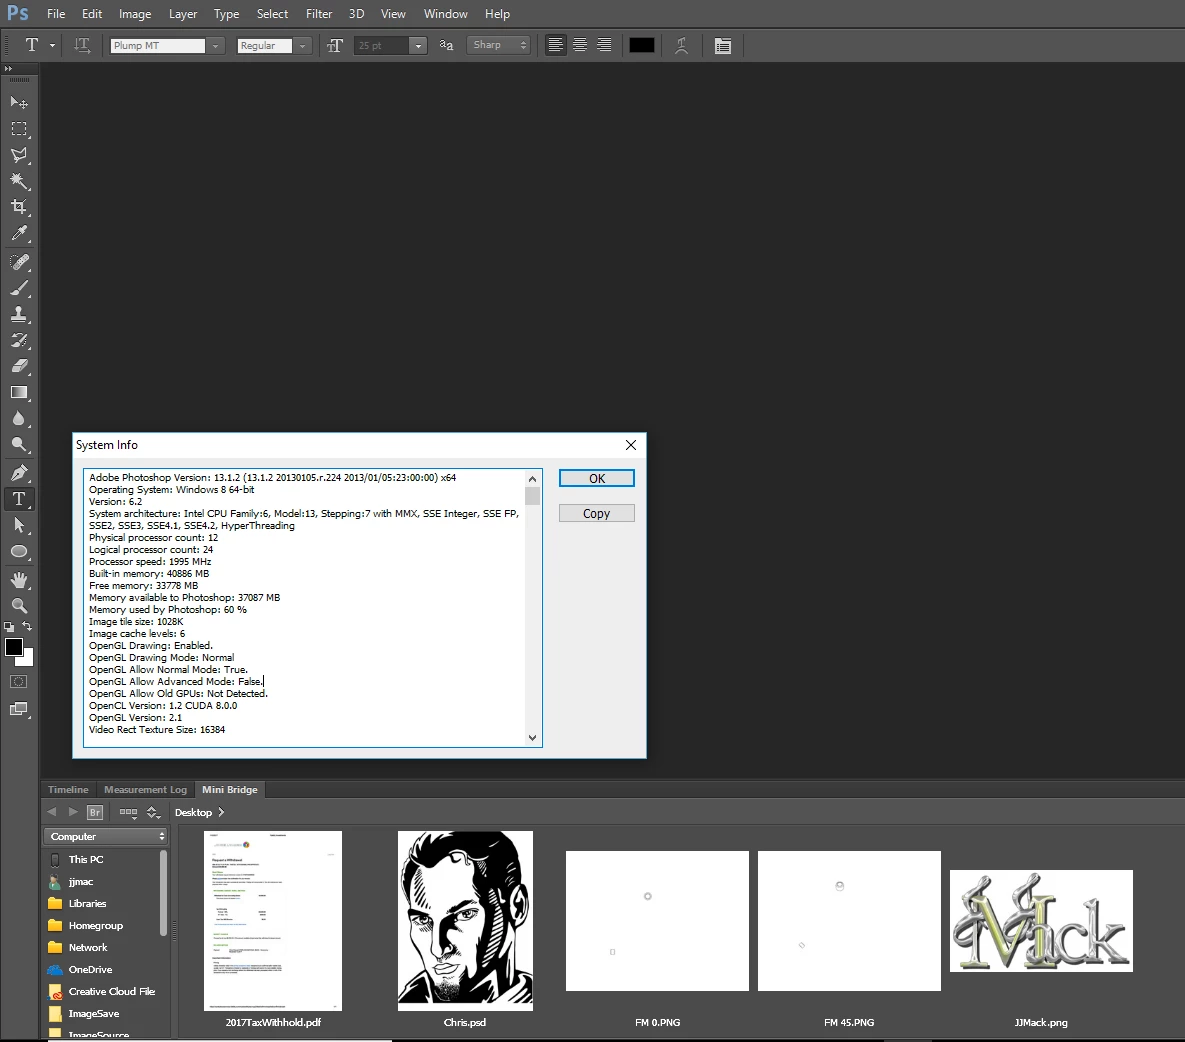Open the font size dropdown
The image size is (1185, 1042).
[418, 46]
